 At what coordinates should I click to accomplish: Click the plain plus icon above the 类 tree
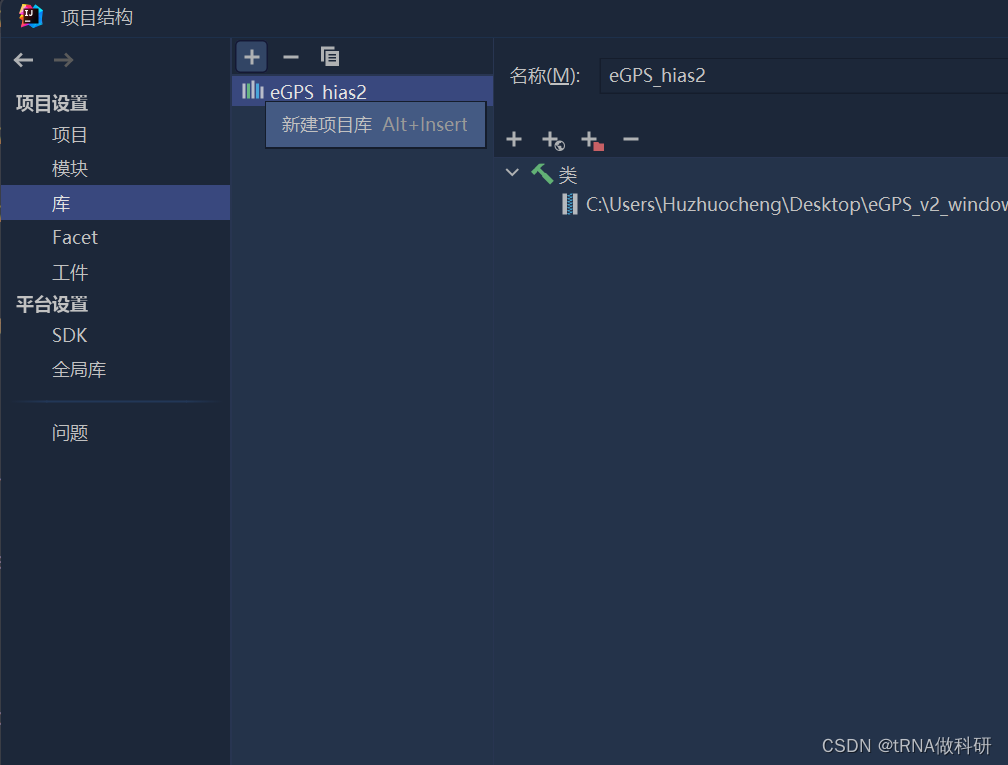513,140
